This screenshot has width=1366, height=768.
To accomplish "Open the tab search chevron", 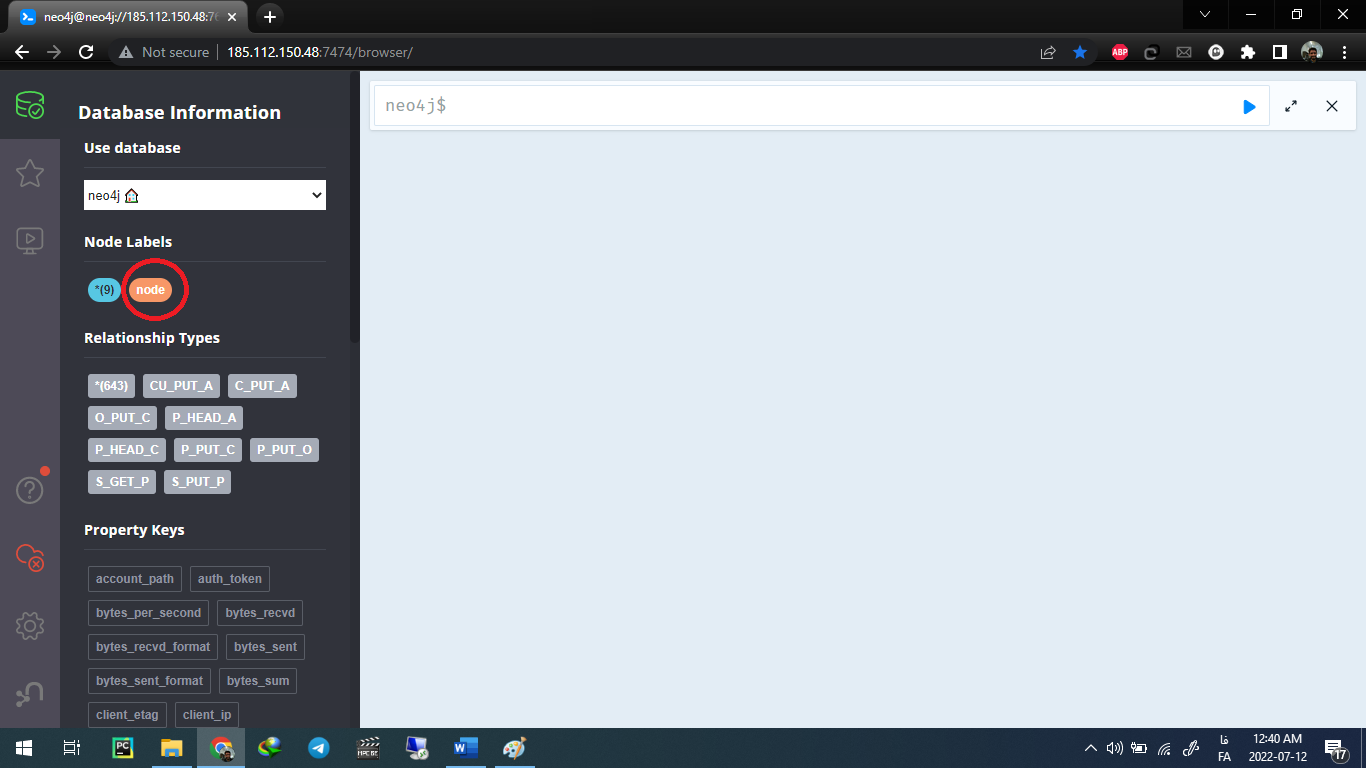I will coord(1205,15).
